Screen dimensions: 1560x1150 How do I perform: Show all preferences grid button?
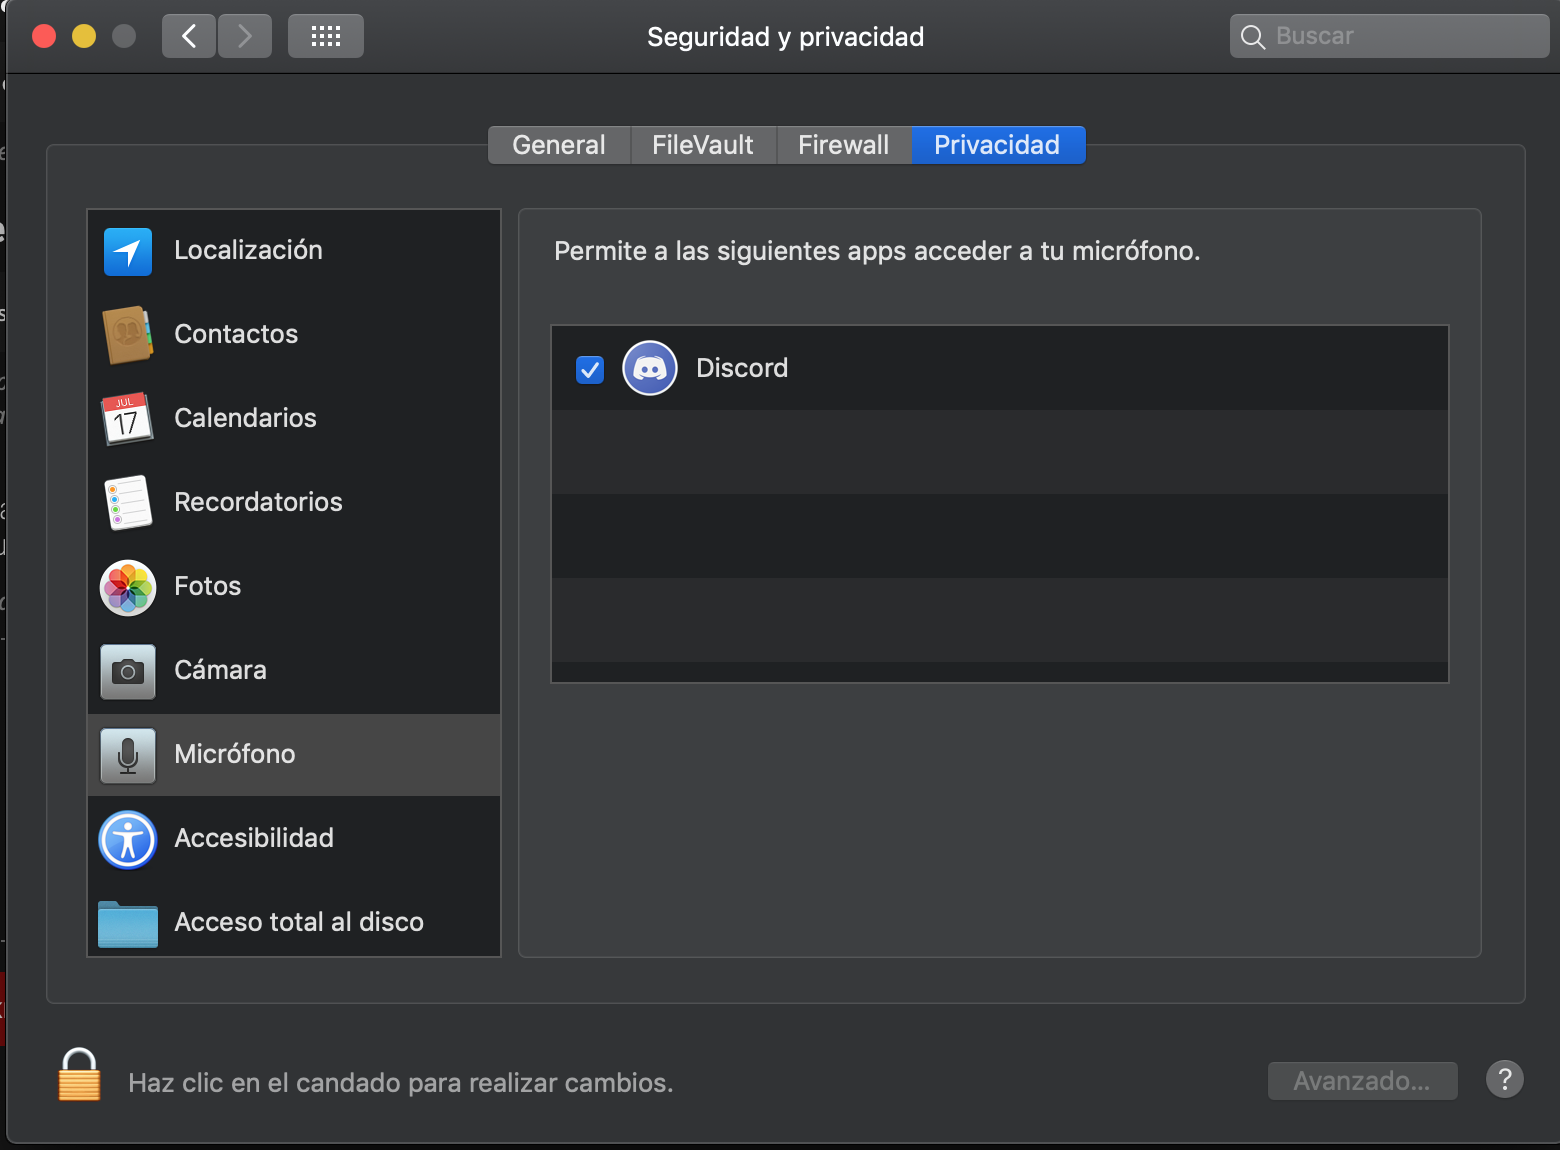[x=326, y=37]
